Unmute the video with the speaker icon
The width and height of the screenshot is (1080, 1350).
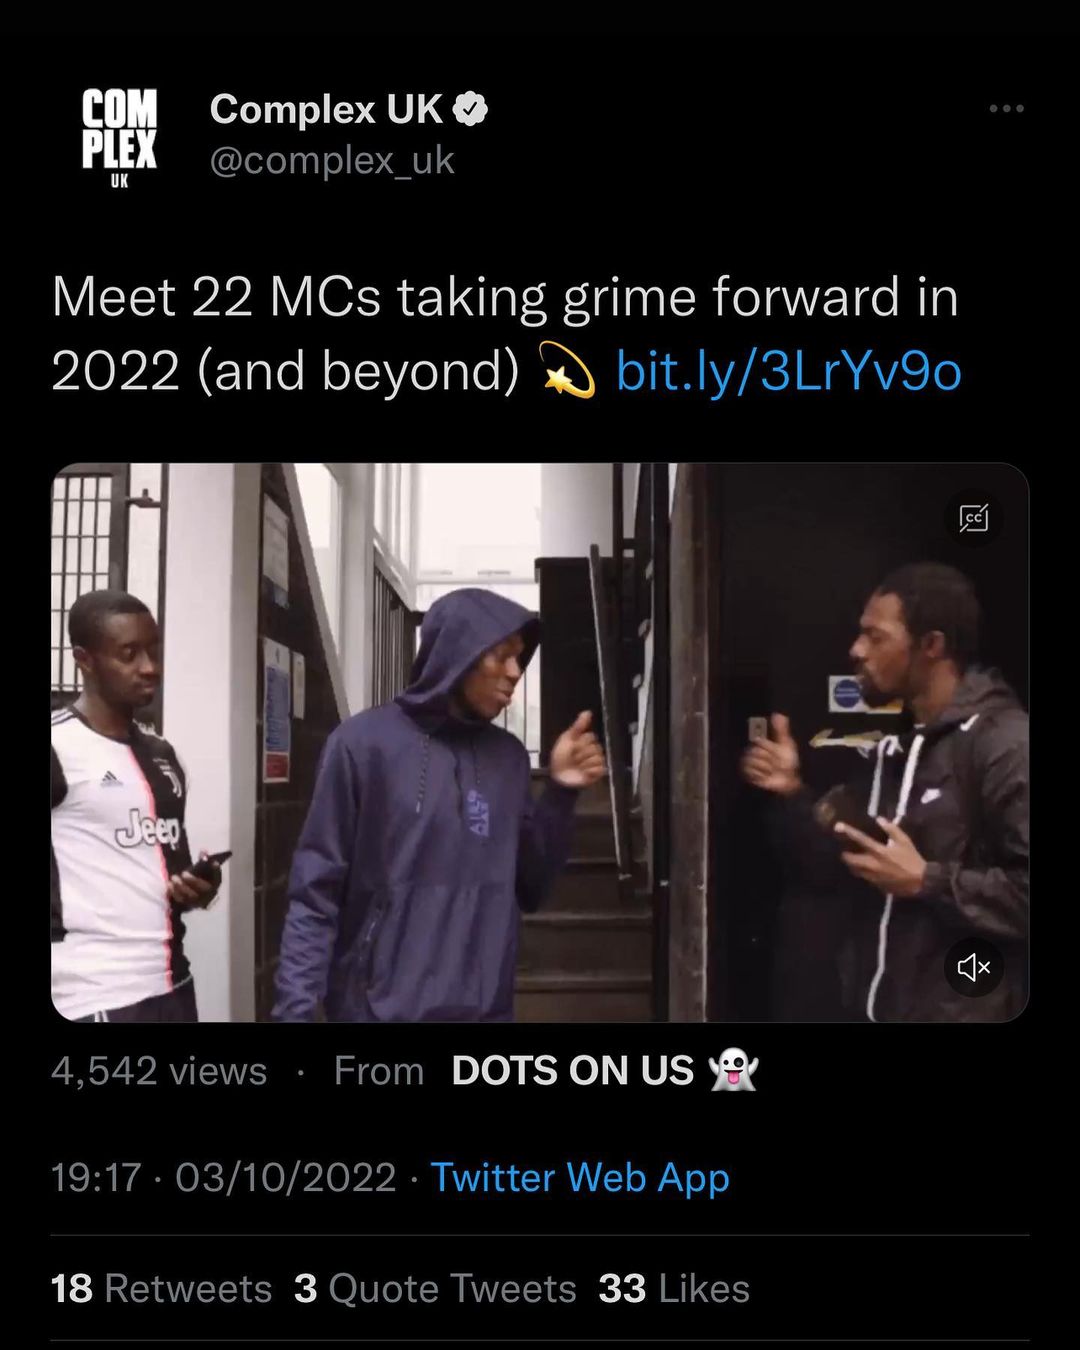pos(973,966)
